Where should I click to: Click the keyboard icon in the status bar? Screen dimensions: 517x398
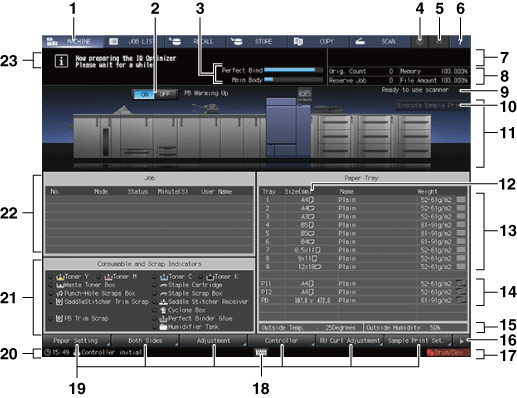pyautogui.click(x=261, y=352)
